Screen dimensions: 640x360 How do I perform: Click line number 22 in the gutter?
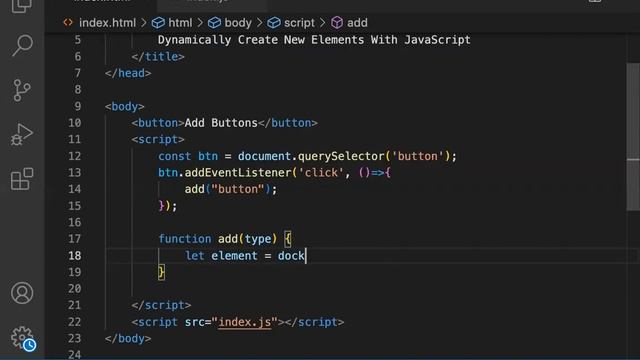[75, 322]
